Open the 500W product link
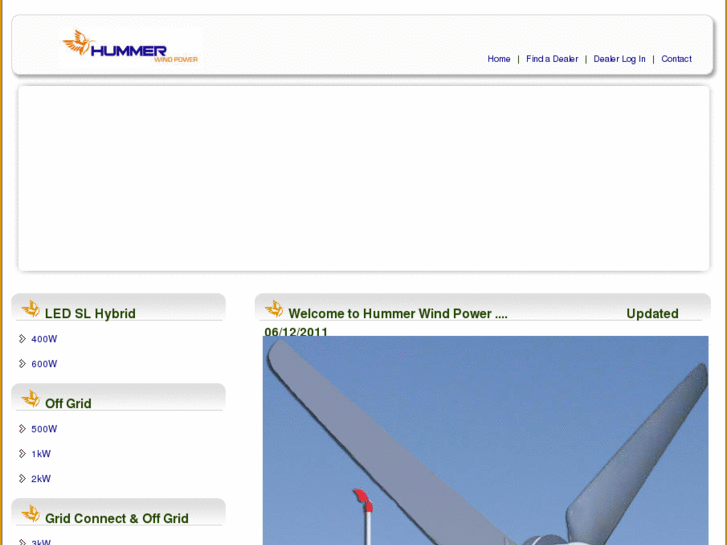 [x=44, y=429]
